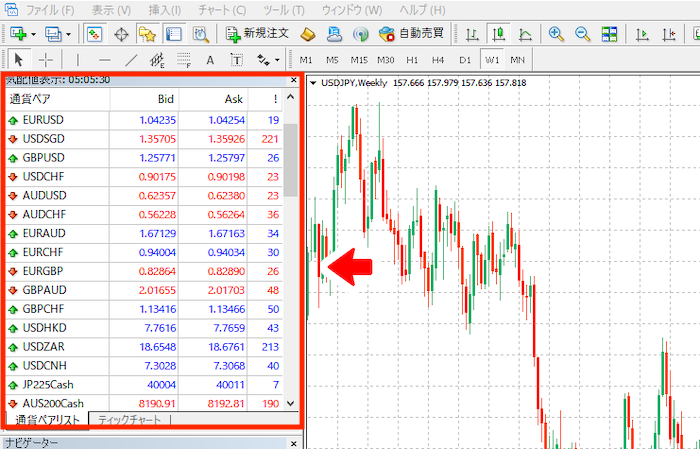Switch to M30 timeframe
This screenshot has height=449, width=700.
pyautogui.click(x=386, y=60)
